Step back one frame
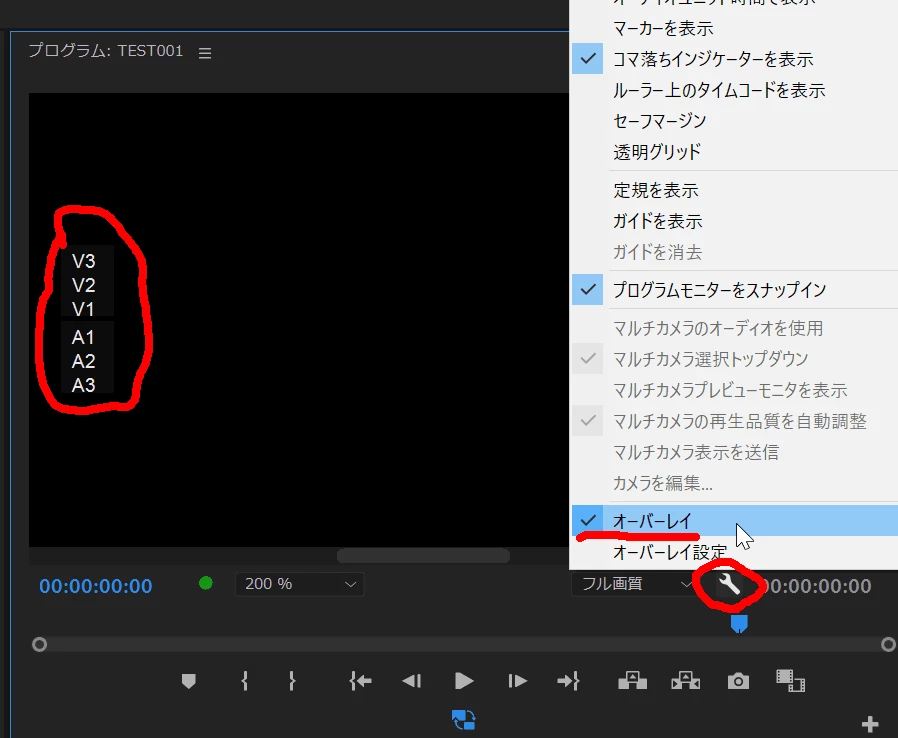The width and height of the screenshot is (898, 738). pyautogui.click(x=412, y=681)
